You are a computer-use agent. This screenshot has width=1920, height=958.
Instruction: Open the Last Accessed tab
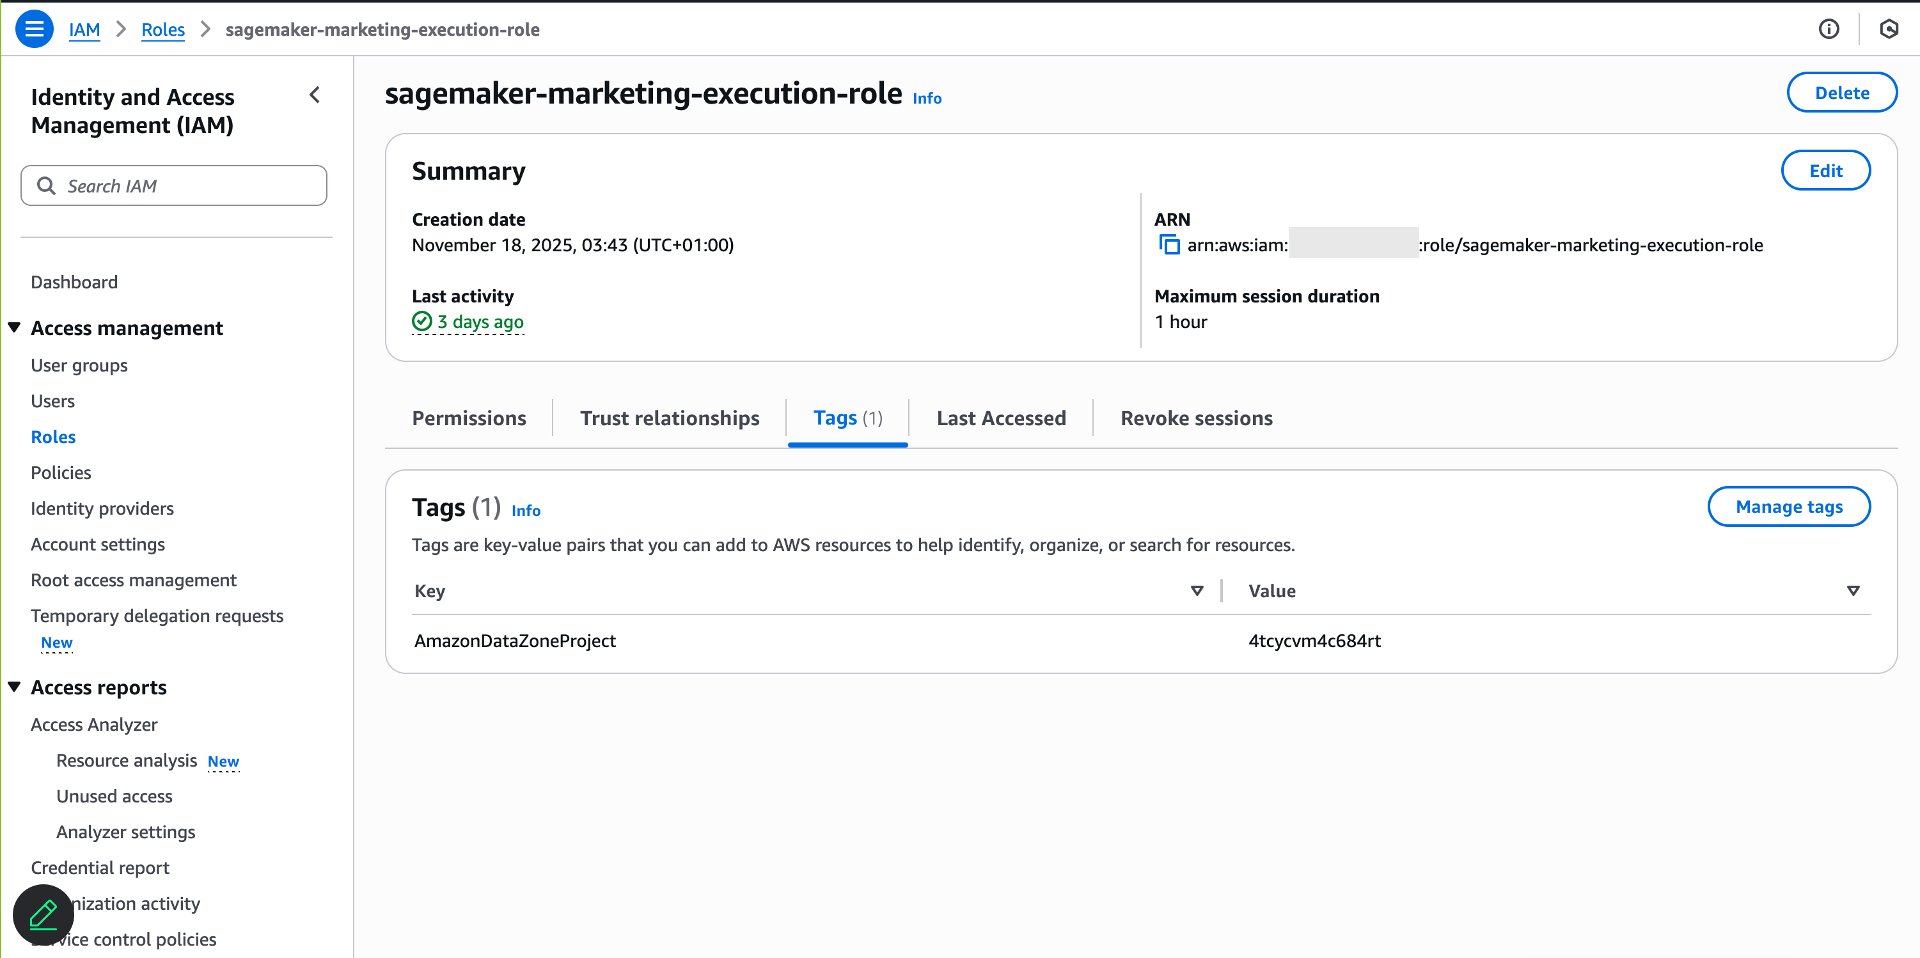point(1000,418)
